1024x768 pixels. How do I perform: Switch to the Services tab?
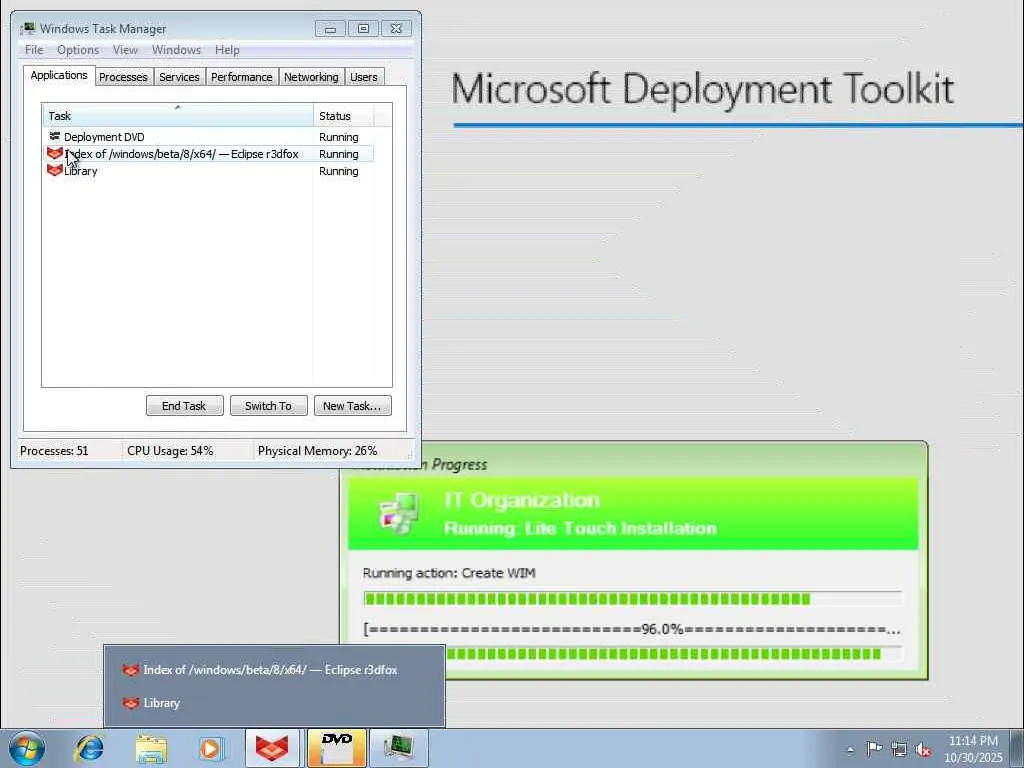pyautogui.click(x=179, y=77)
